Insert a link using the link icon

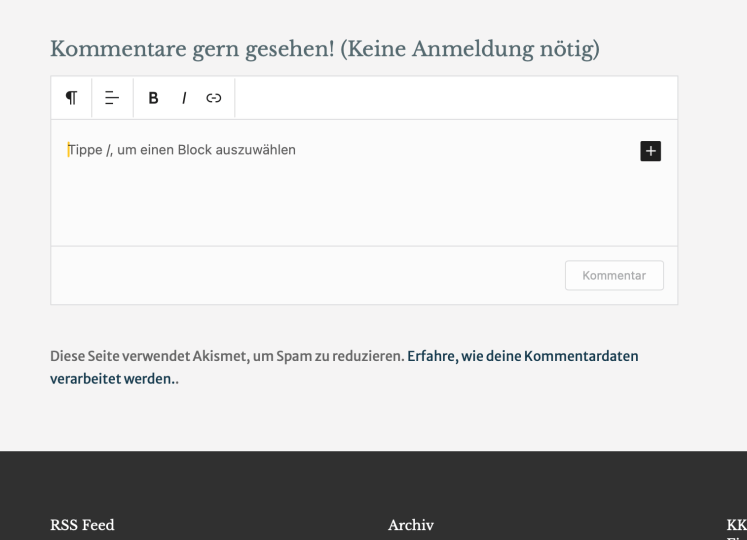click(x=213, y=98)
